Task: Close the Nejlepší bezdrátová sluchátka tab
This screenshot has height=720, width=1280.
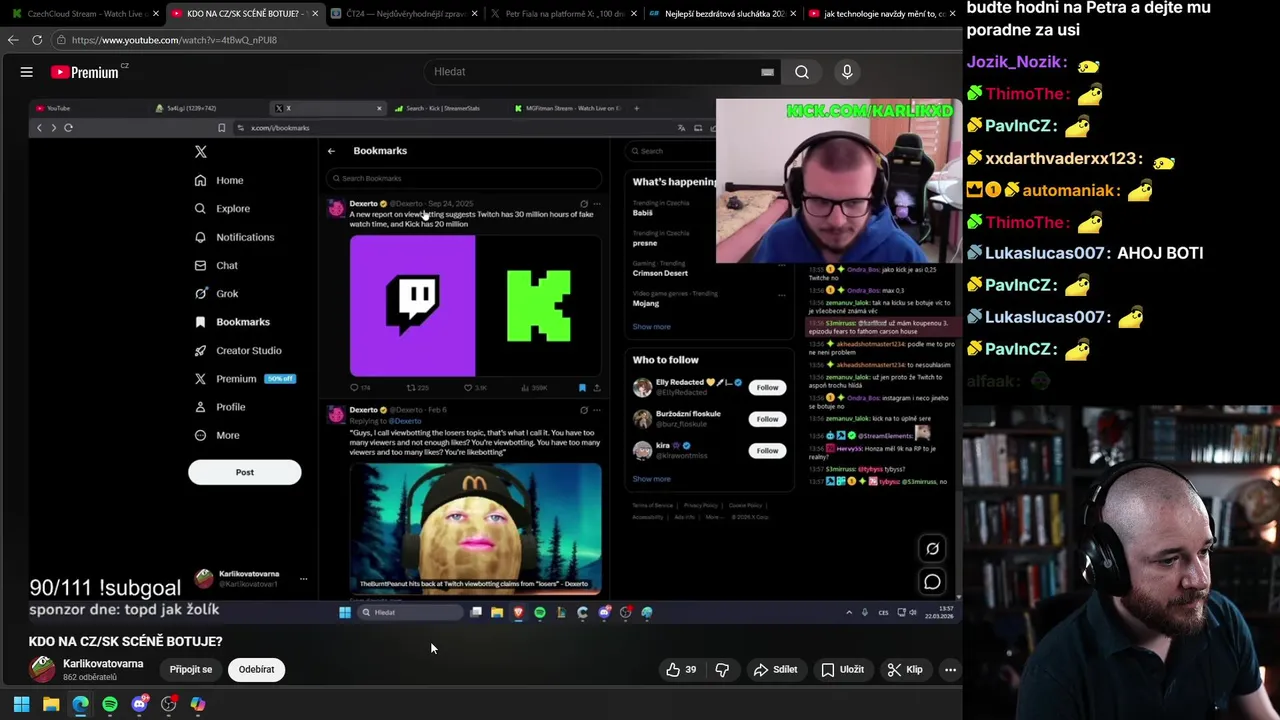Action: 793,14
